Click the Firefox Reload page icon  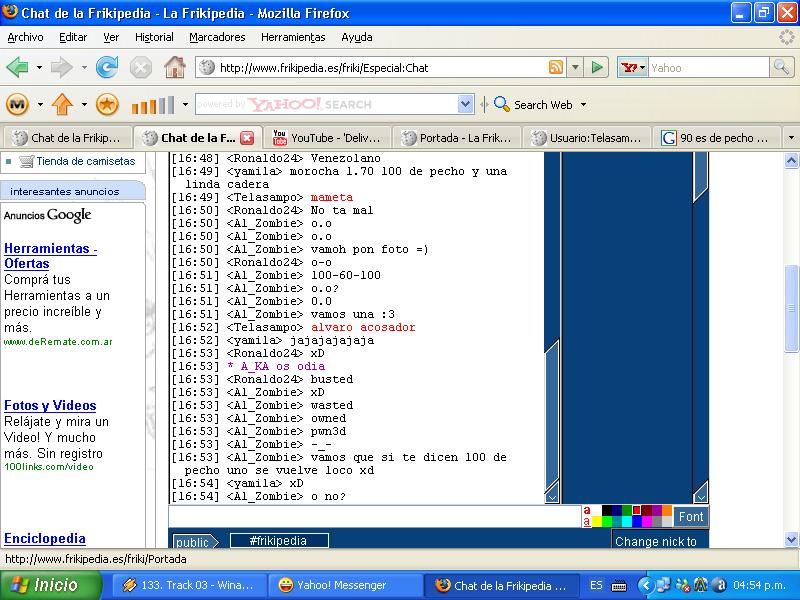point(106,68)
